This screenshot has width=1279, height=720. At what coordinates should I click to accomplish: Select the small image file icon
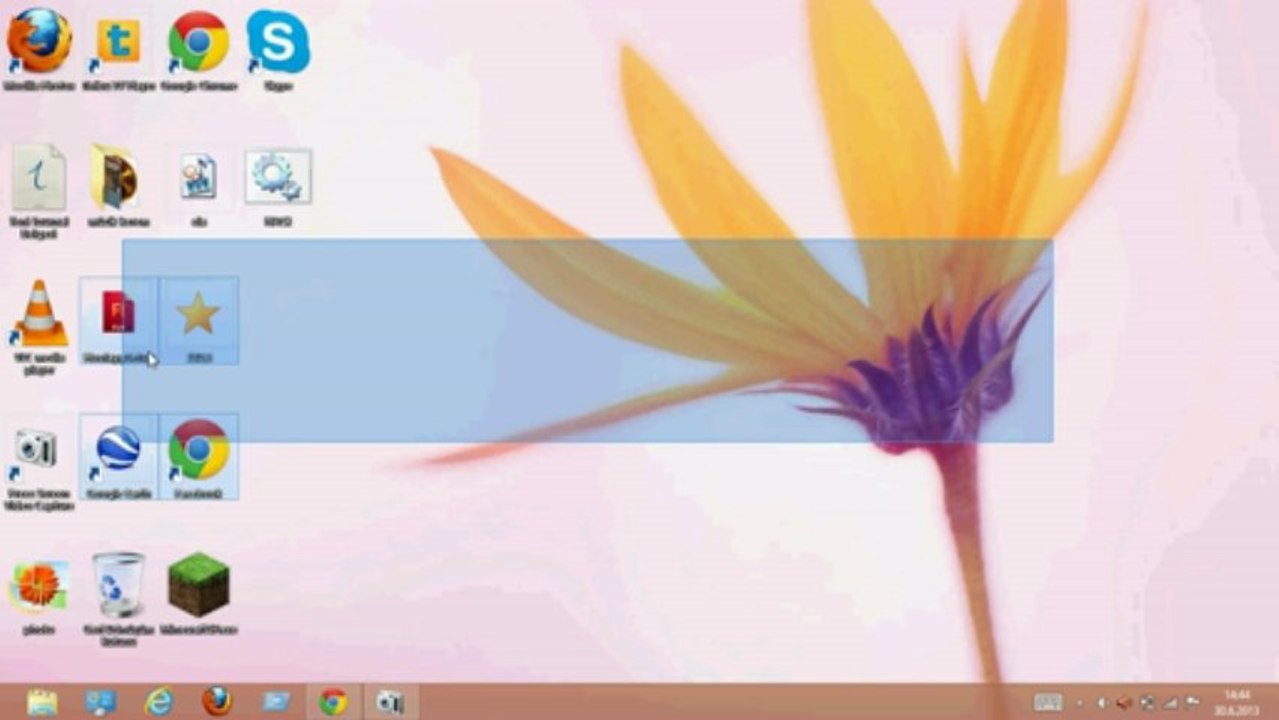(x=198, y=178)
